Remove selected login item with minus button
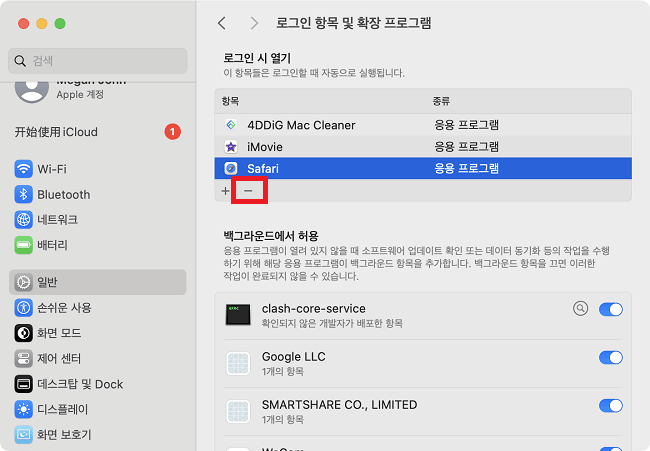The image size is (650, 451). [x=248, y=191]
